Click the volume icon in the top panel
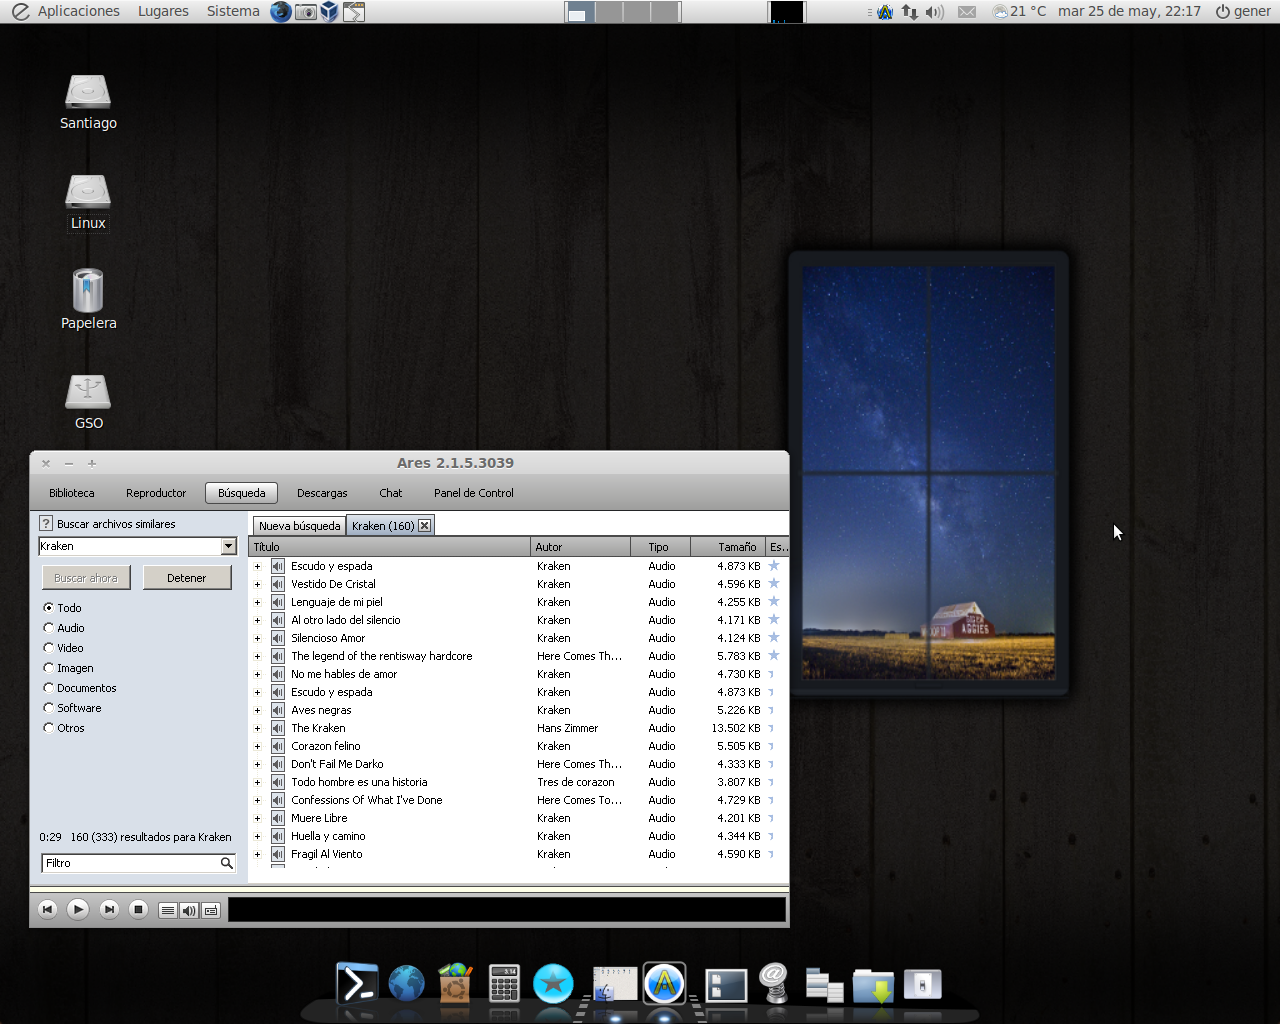Screen dimensions: 1280x1024 click(934, 12)
